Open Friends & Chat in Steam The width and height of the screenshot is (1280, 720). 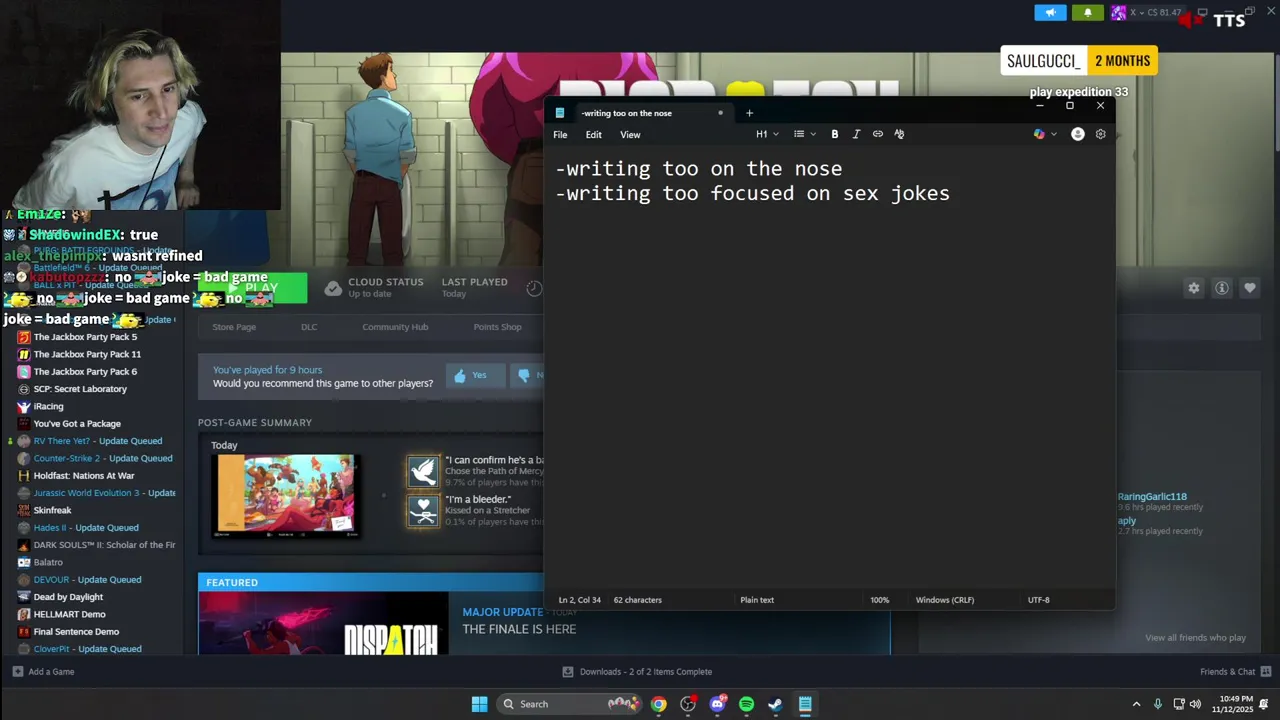(x=1236, y=672)
